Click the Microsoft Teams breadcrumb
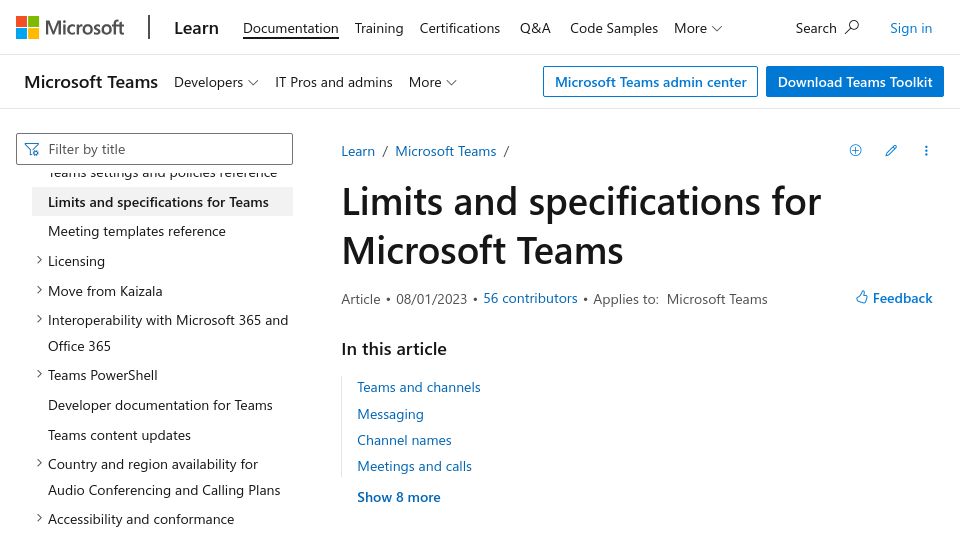Viewport: 960px width, 540px height. [446, 151]
